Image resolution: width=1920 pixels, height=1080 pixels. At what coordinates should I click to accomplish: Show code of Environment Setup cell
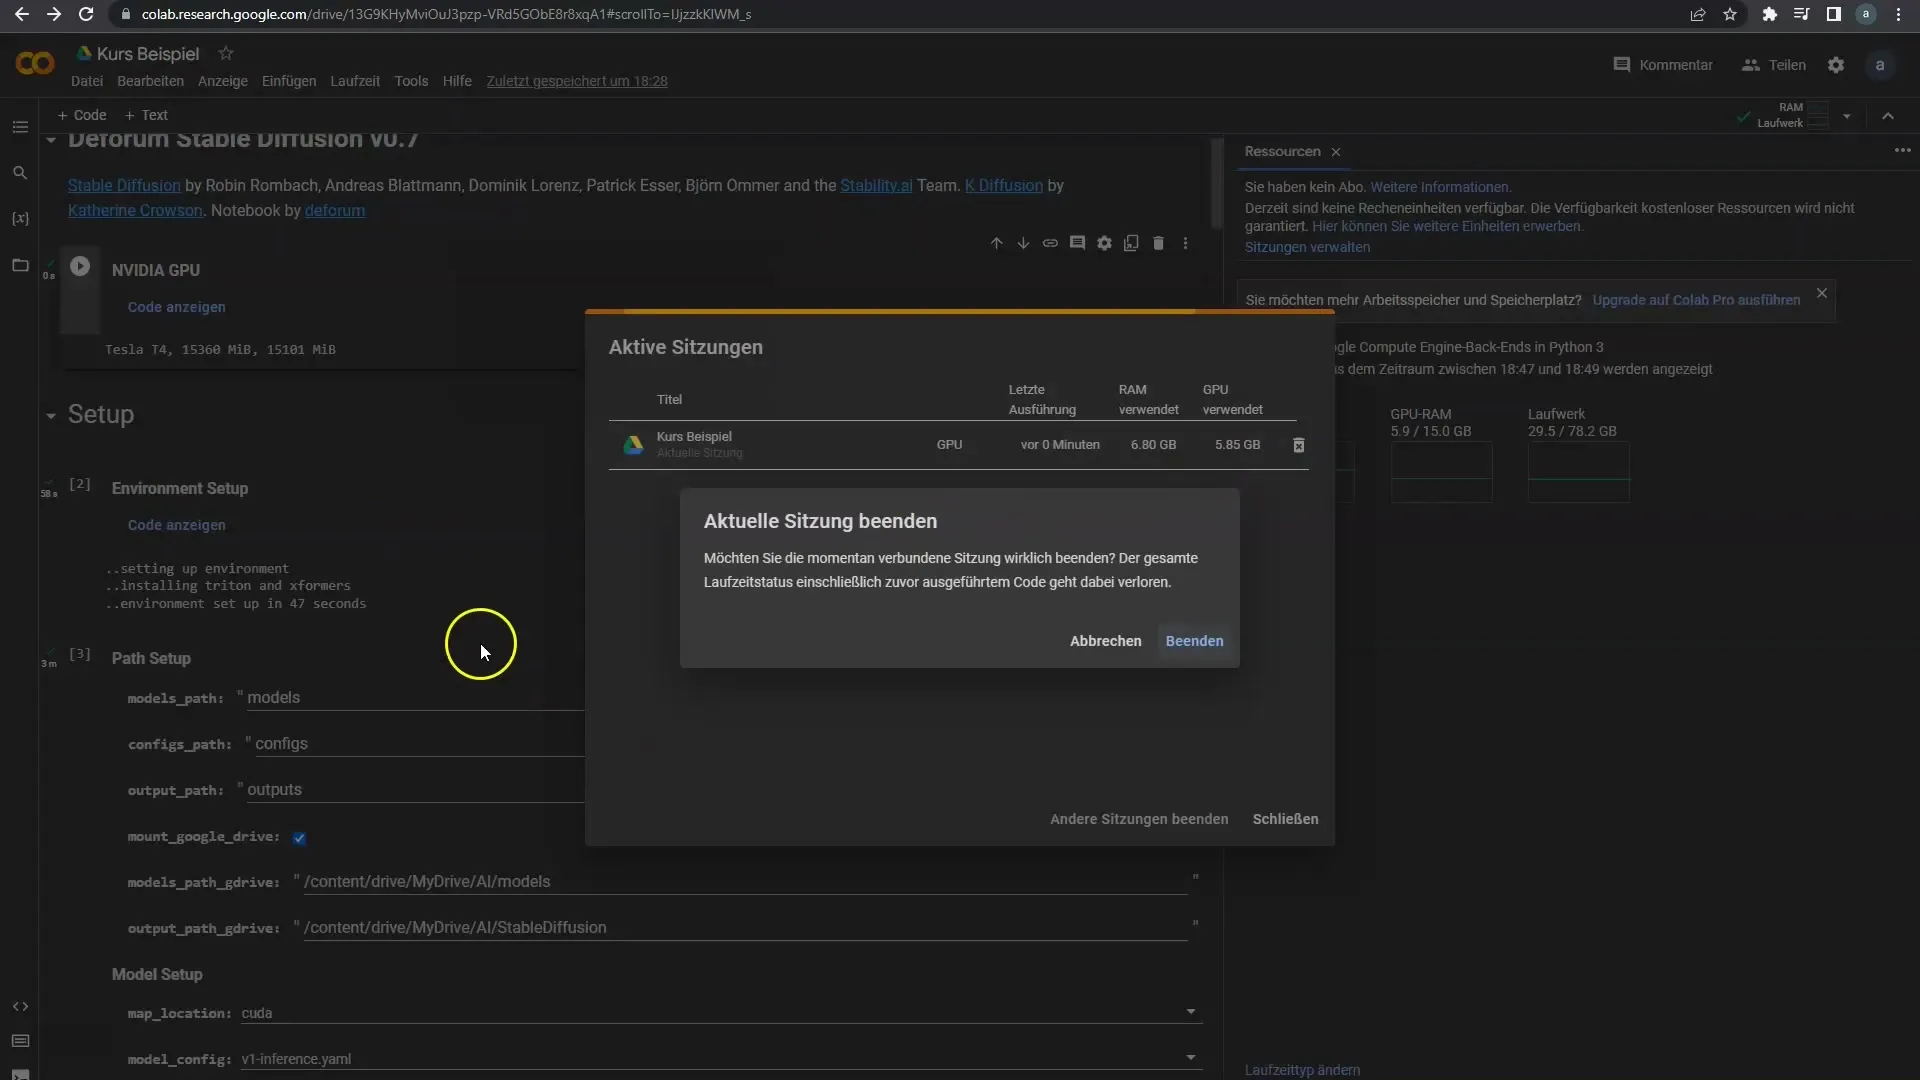[176, 525]
